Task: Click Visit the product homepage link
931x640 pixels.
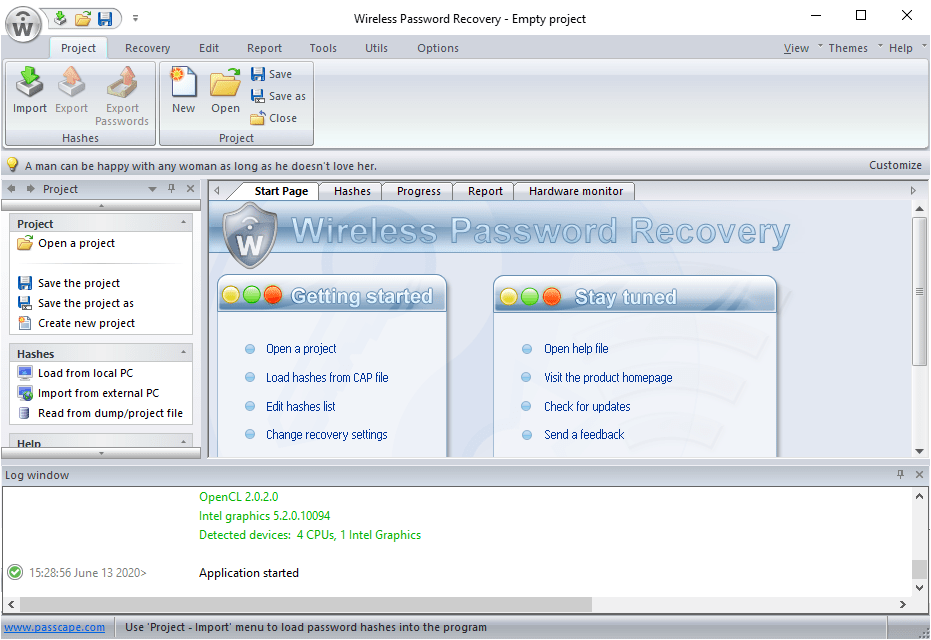Action: [608, 378]
